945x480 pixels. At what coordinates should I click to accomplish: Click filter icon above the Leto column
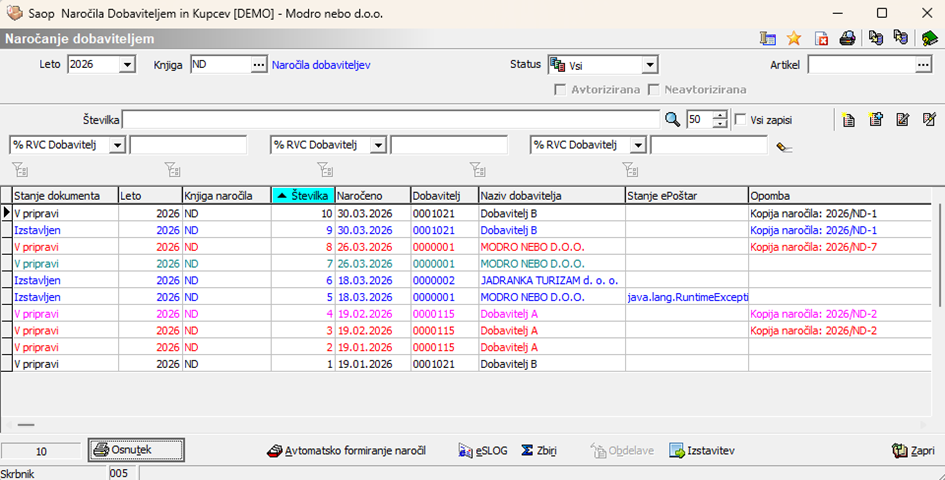[x=172, y=169]
